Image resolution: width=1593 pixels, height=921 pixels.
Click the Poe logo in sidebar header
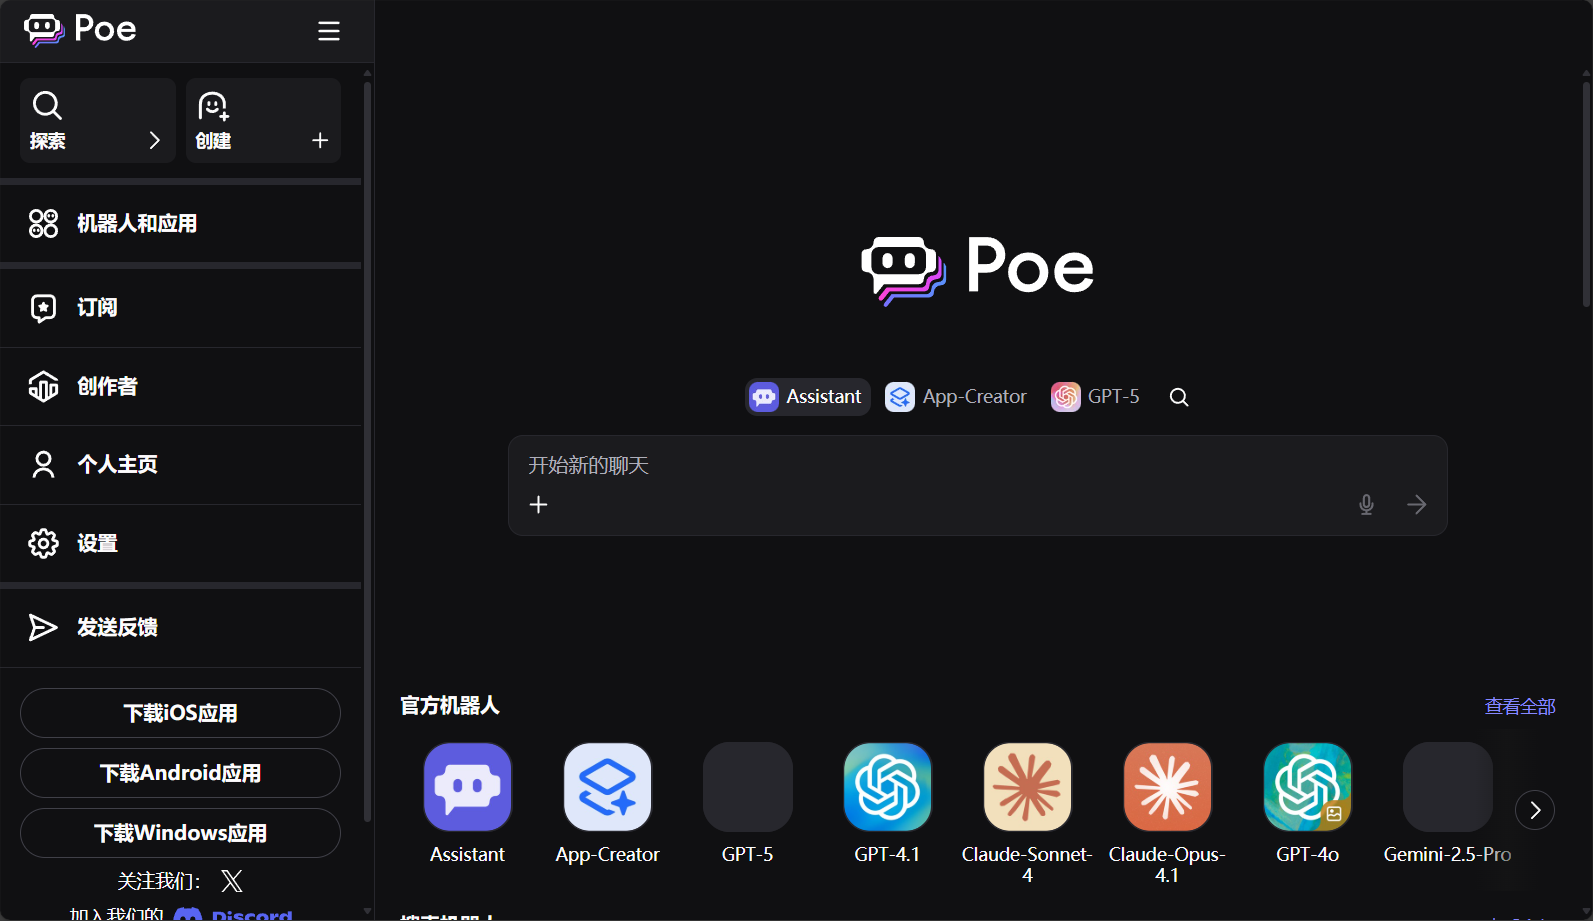pos(80,30)
